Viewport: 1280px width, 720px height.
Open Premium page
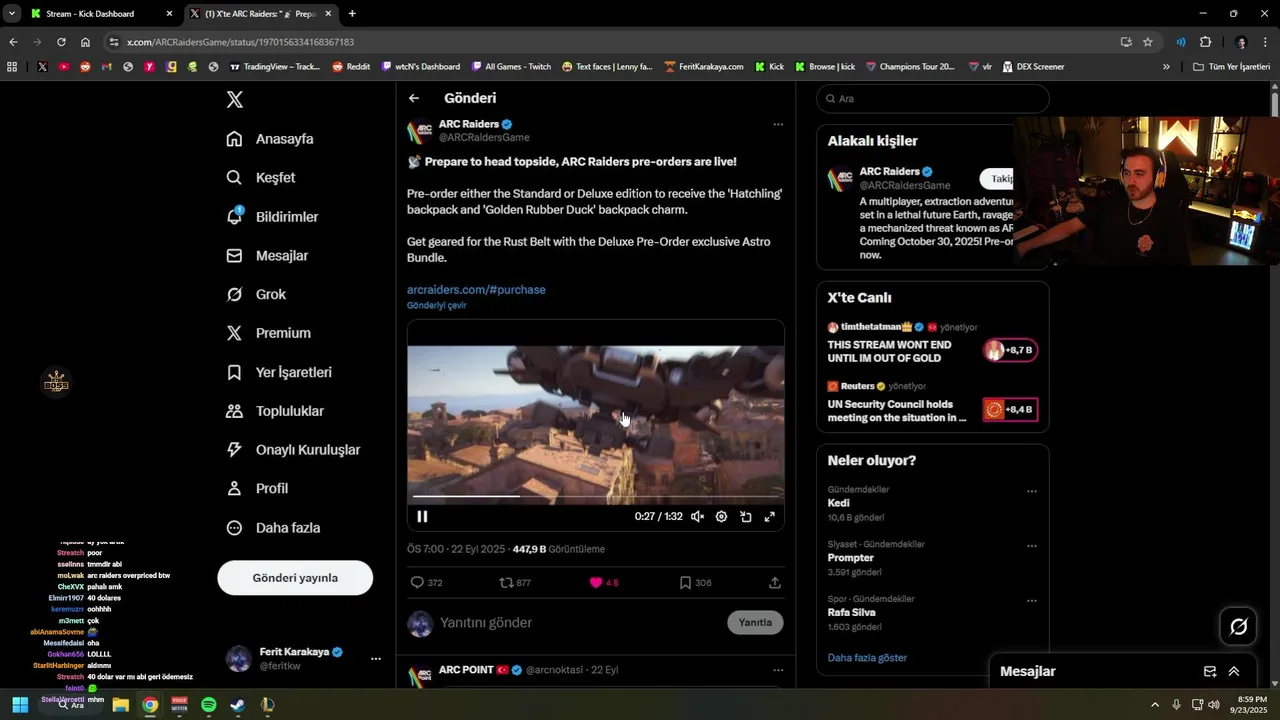268,333
